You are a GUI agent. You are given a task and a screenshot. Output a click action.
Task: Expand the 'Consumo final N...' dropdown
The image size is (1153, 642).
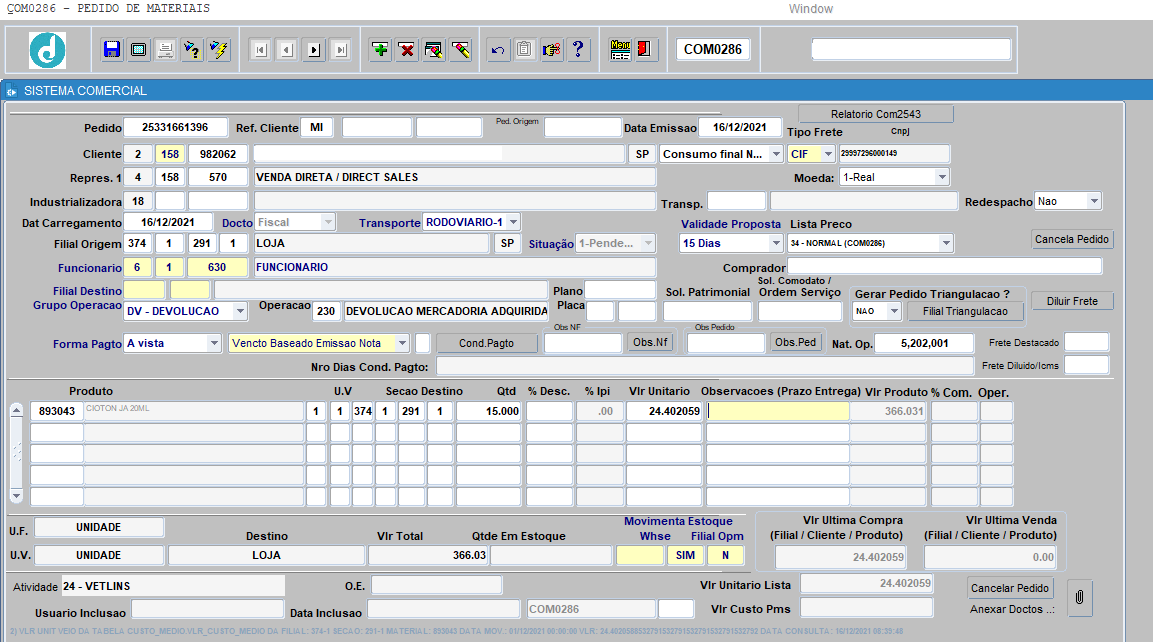[776, 154]
